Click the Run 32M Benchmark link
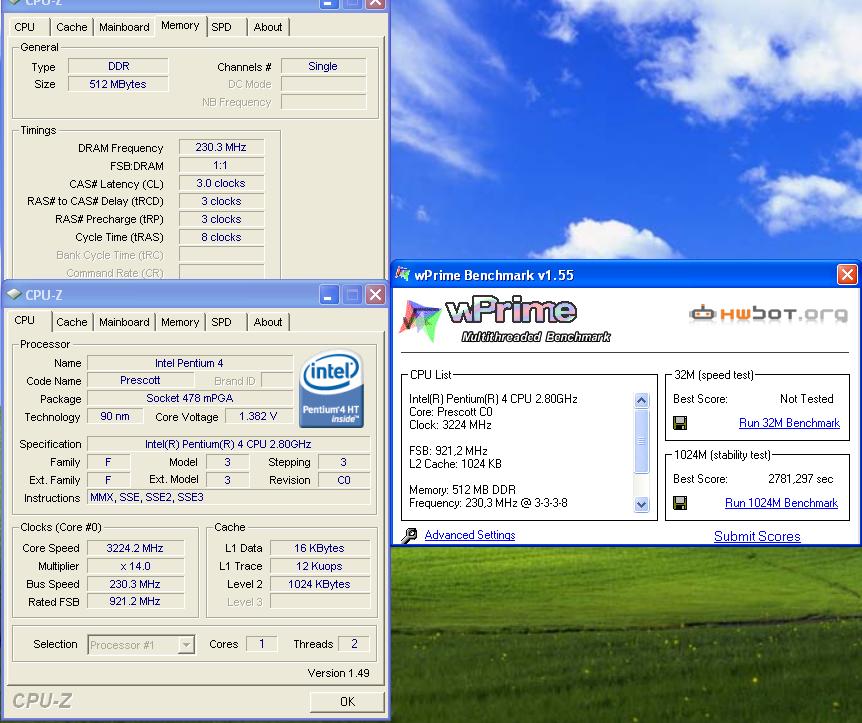The width and height of the screenshot is (862, 723). [789, 423]
